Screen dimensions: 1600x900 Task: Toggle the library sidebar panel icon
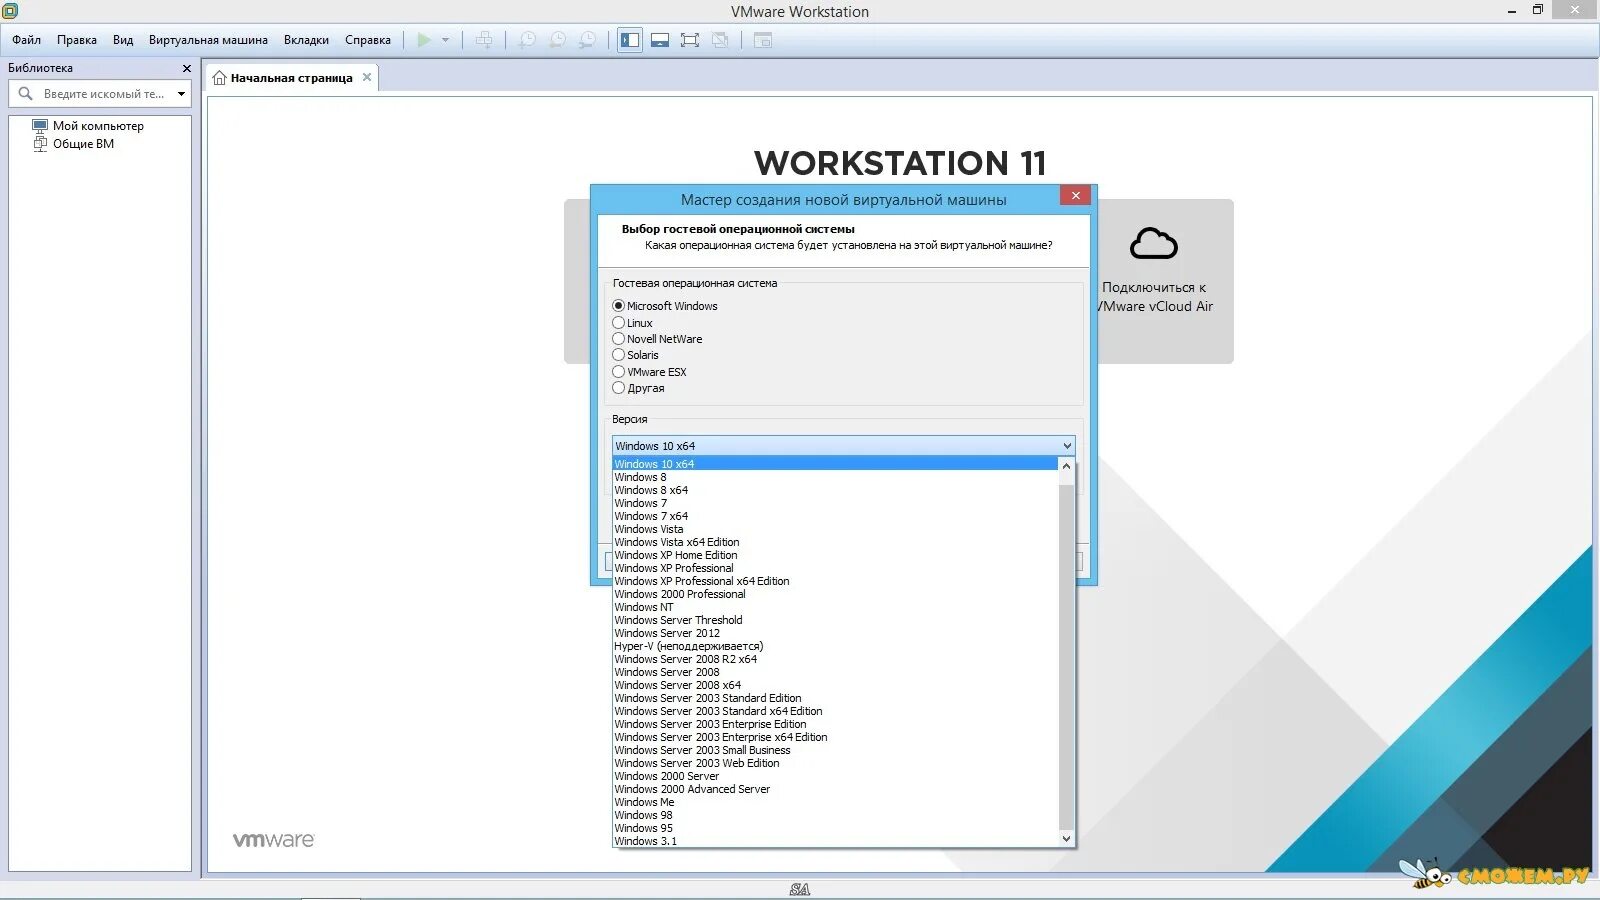[x=629, y=40]
